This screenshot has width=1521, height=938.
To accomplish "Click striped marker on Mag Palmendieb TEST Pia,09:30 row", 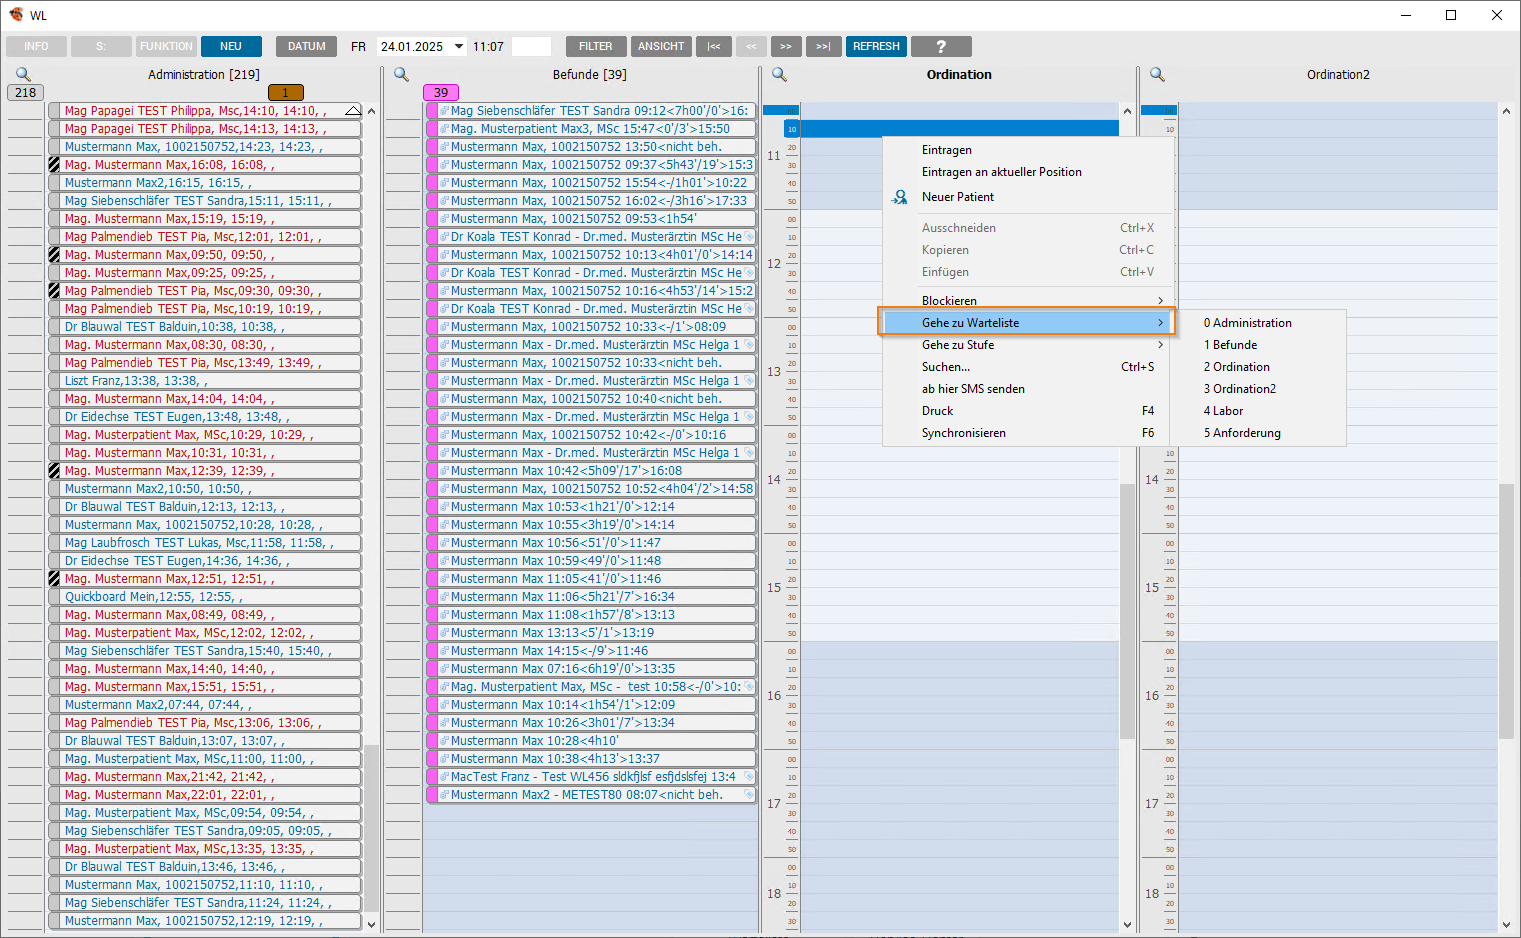I will (54, 291).
